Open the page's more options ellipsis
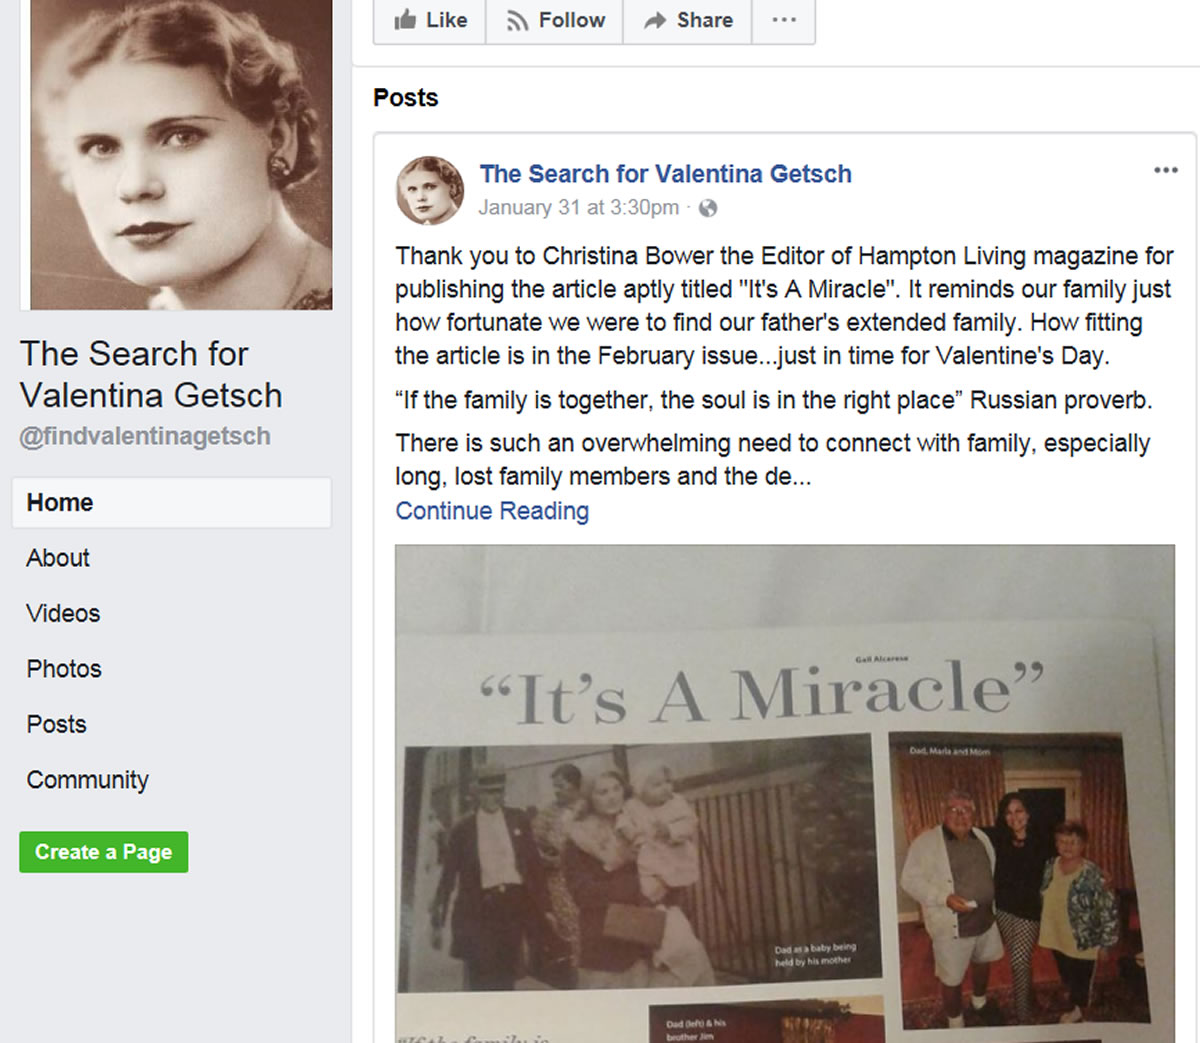1200x1043 pixels. (x=785, y=20)
